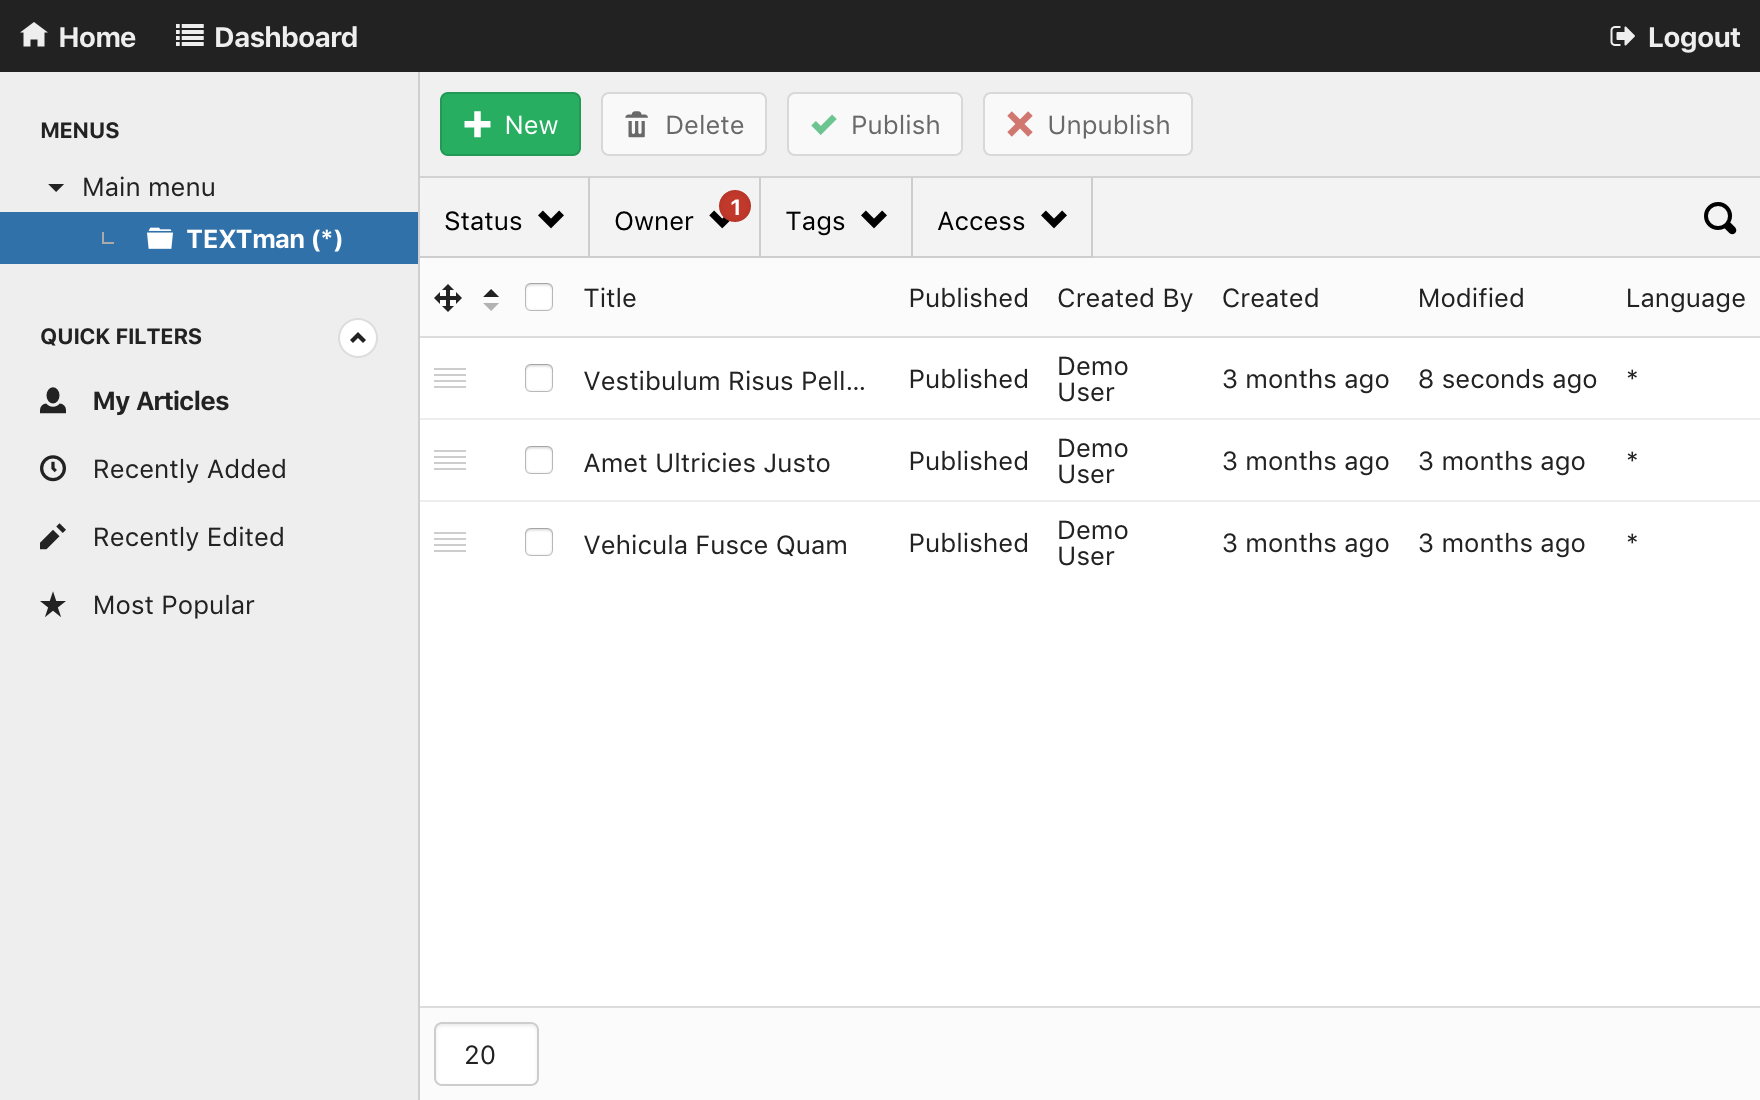The height and width of the screenshot is (1100, 1760).
Task: Show Most Popular star filter
Action: point(173,605)
